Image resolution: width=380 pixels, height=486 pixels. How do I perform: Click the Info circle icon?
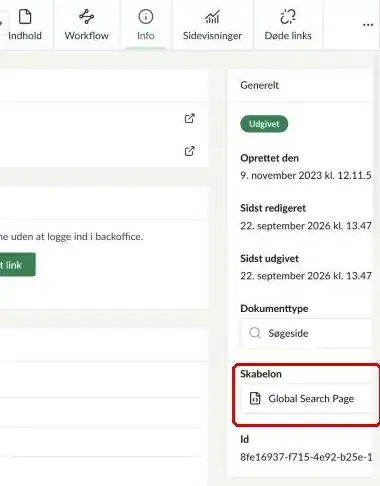tap(146, 17)
